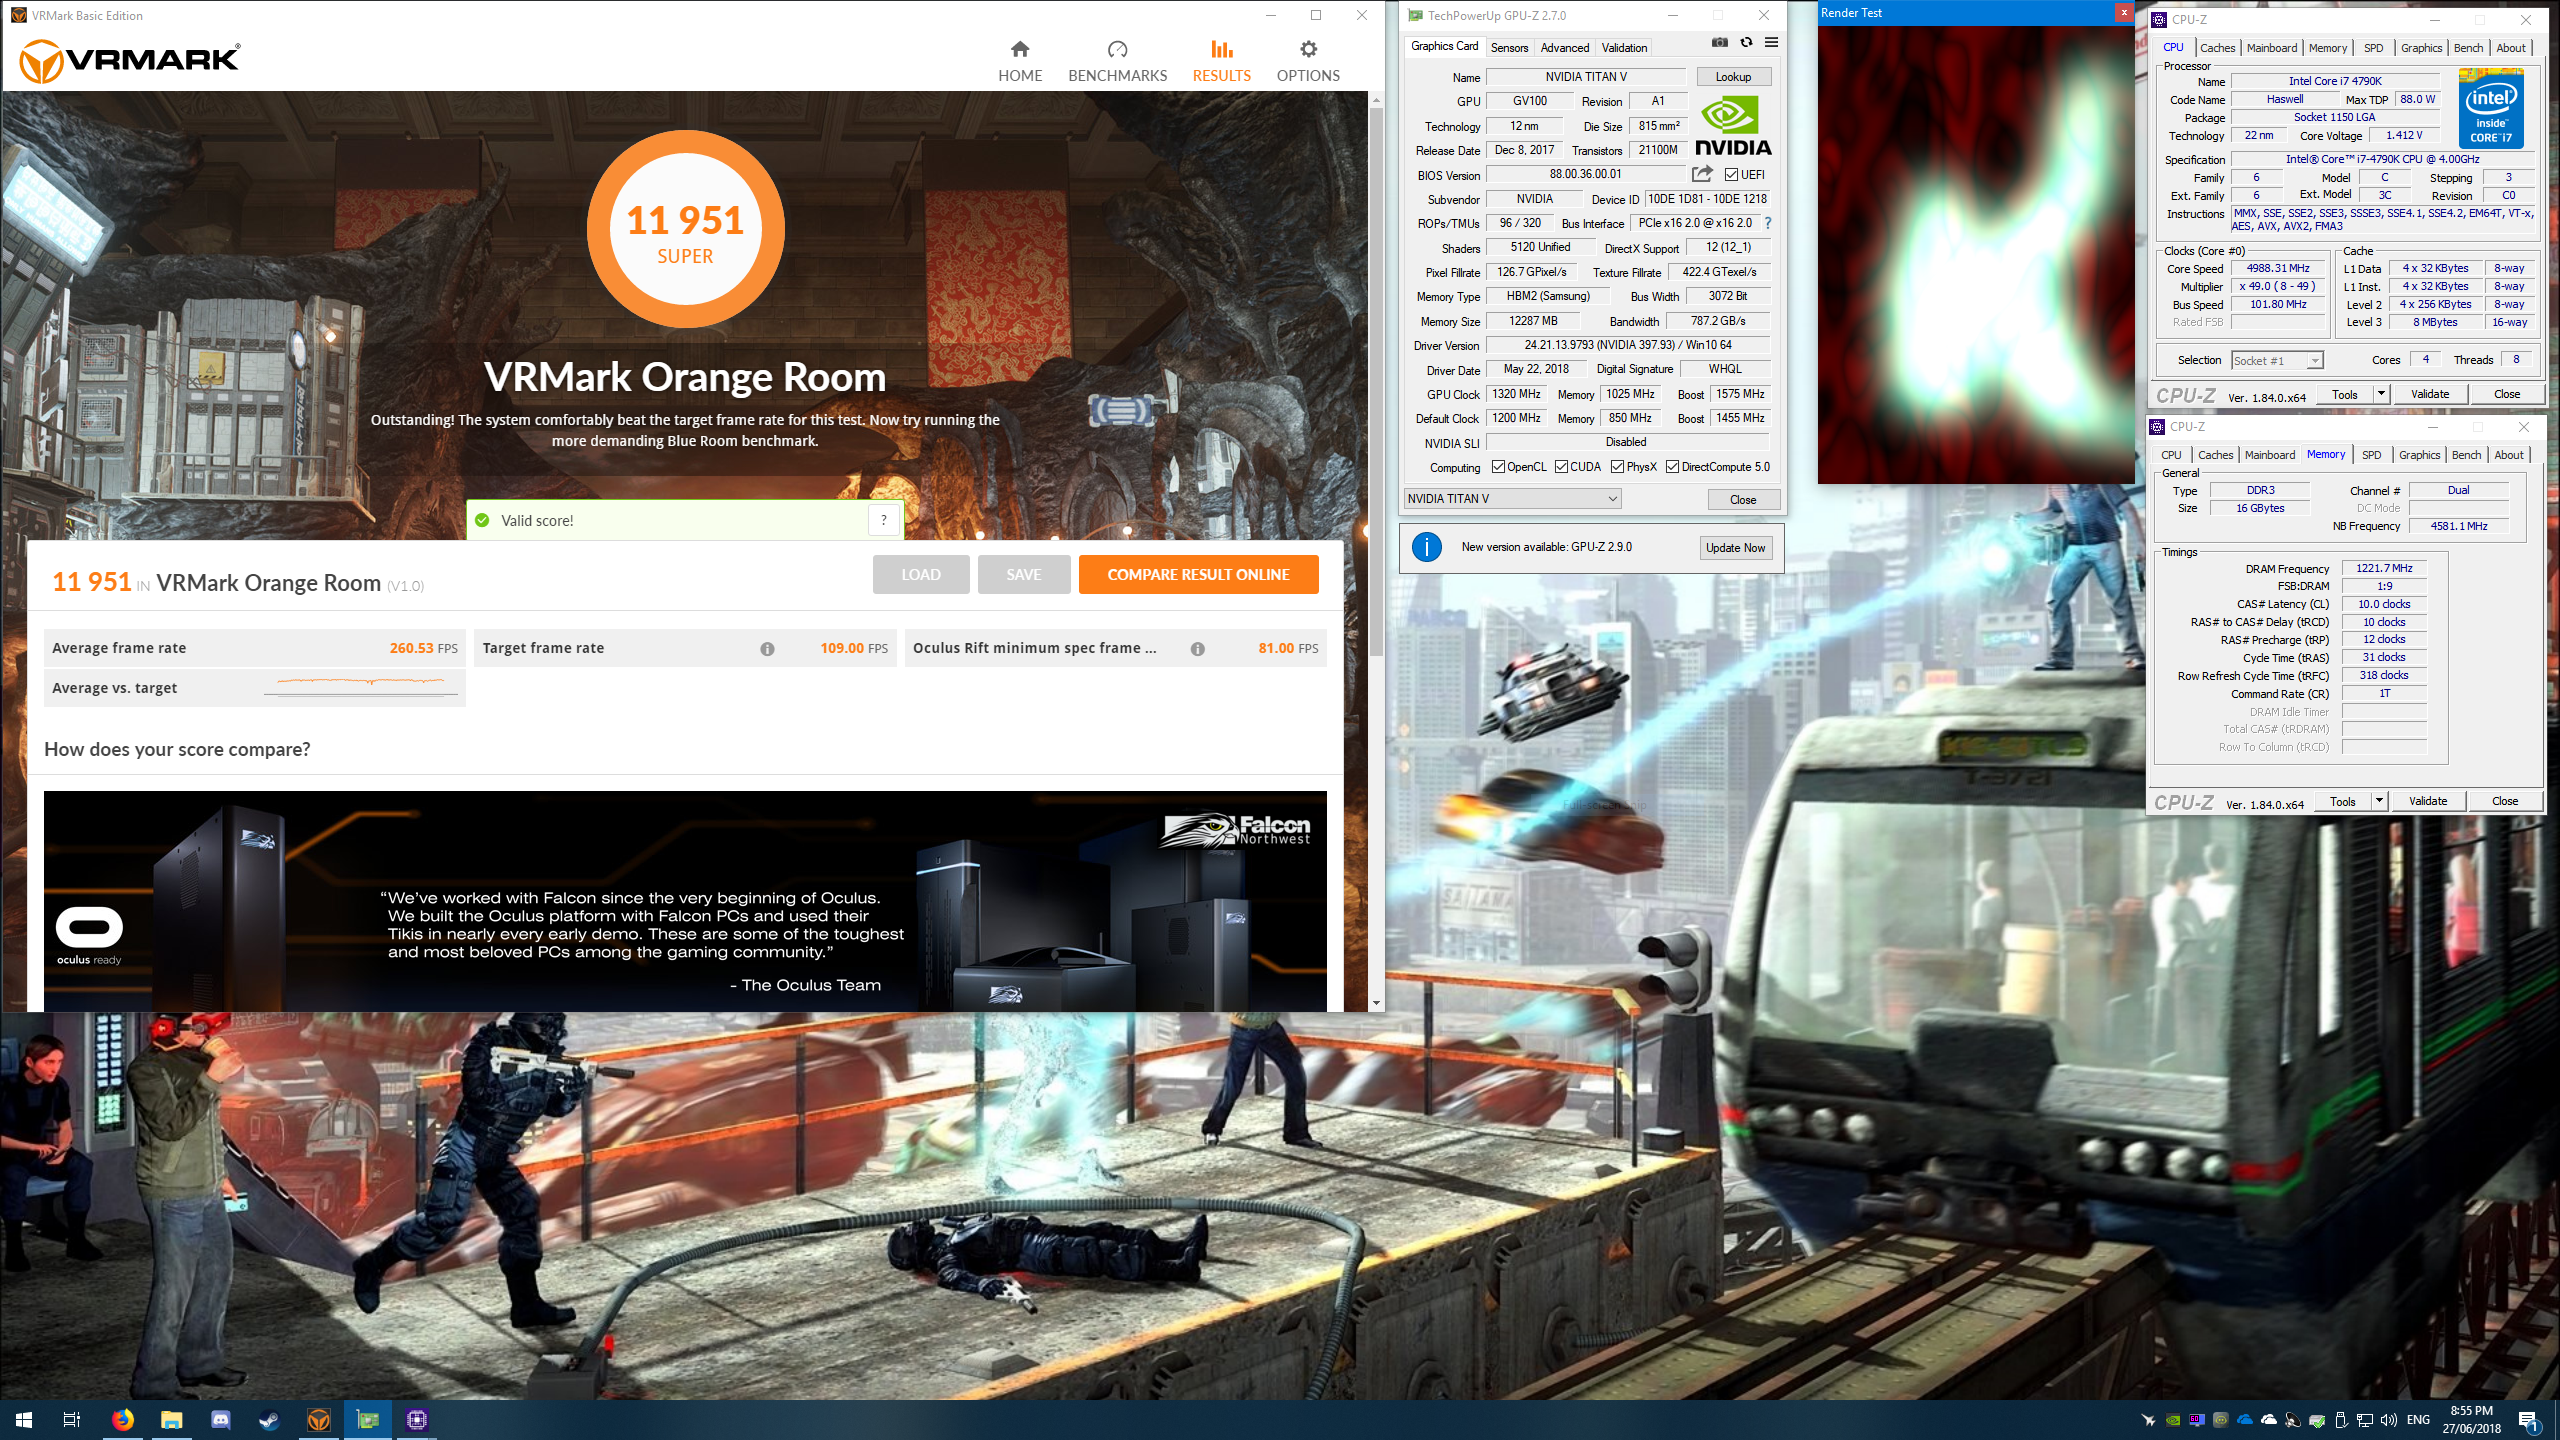The width and height of the screenshot is (2560, 1440).
Task: Open the Socket #1 selection dropdown in CPU-Z
Action: (2277, 361)
